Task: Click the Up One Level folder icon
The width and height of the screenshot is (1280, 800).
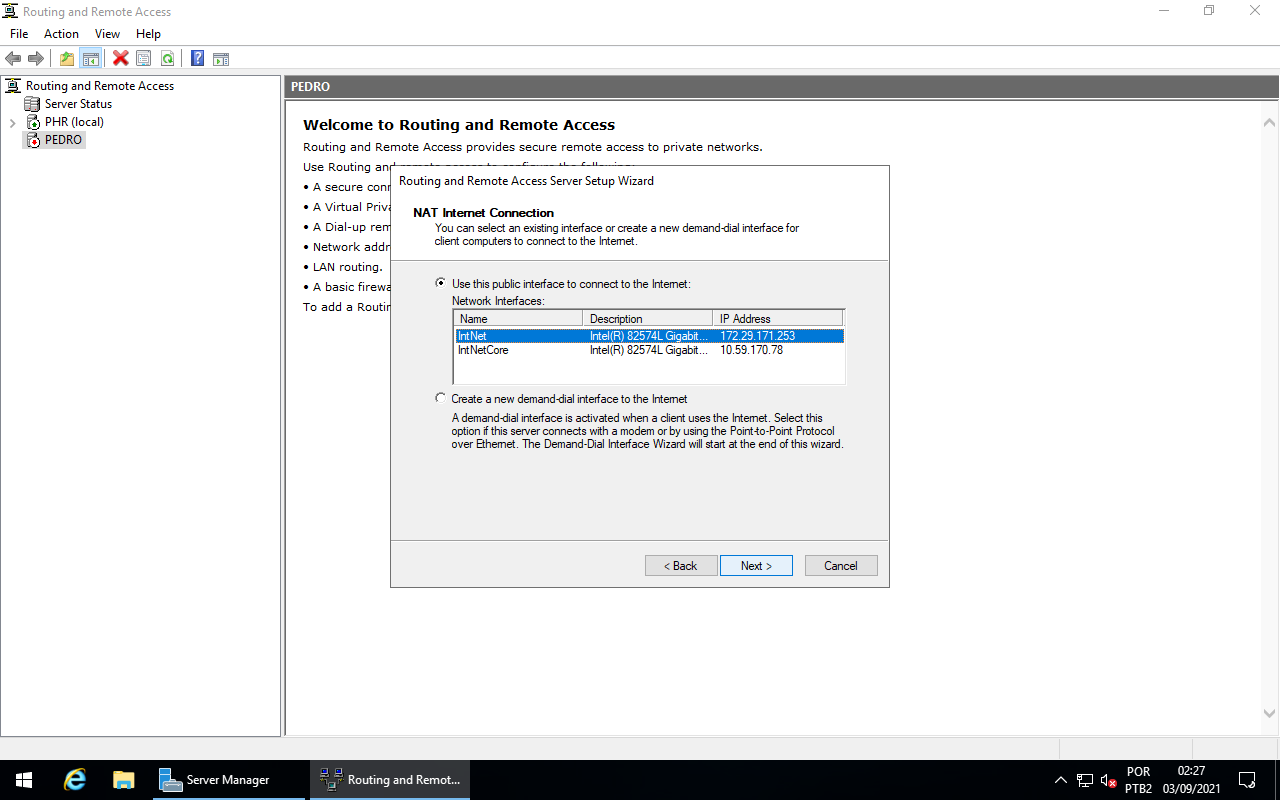Action: tap(67, 59)
